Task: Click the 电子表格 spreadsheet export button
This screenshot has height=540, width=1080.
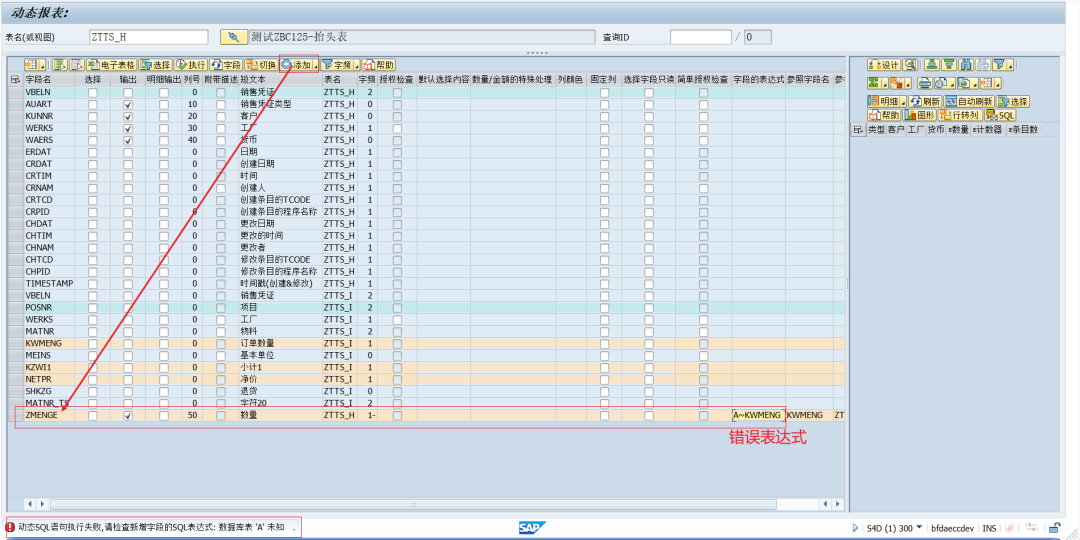Action: pos(112,65)
